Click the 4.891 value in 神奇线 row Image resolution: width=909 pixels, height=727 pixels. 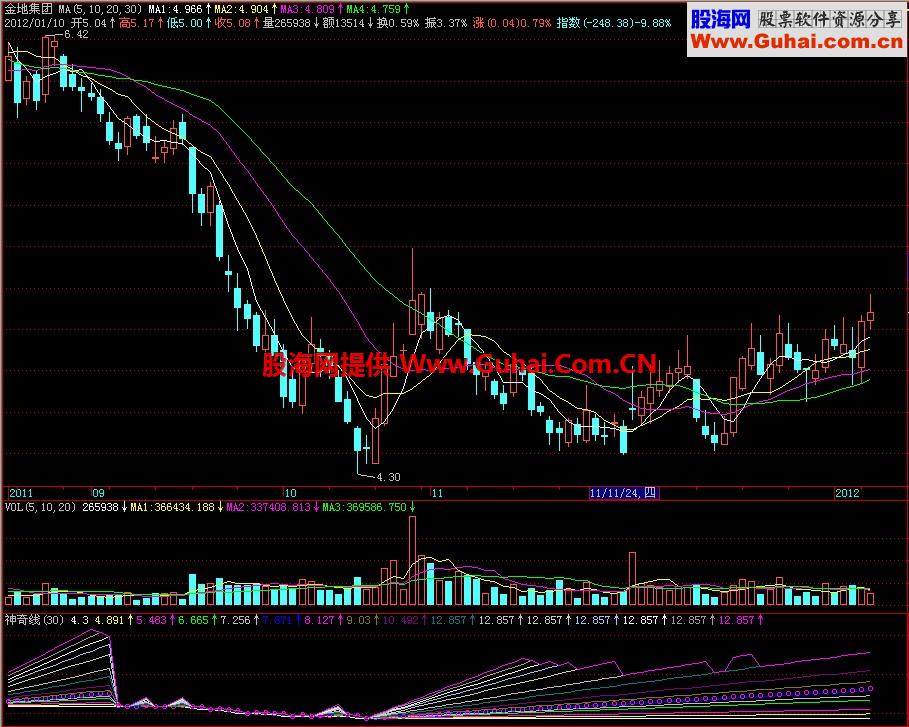pyautogui.click(x=110, y=620)
